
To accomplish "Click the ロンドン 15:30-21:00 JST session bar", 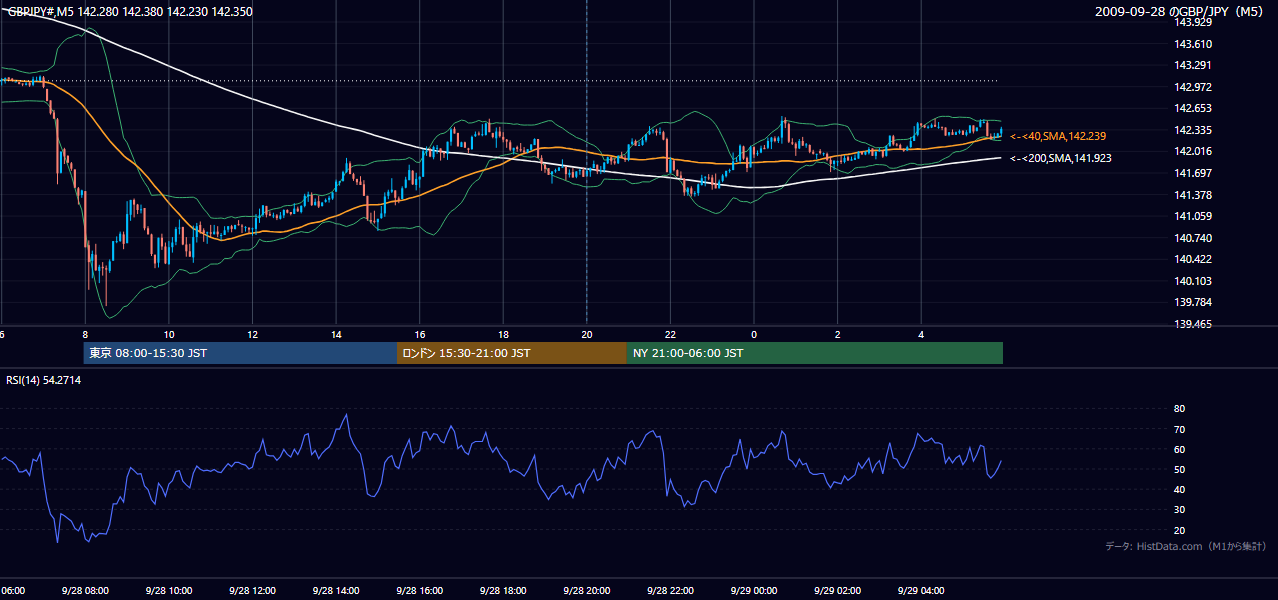I will 512,353.
